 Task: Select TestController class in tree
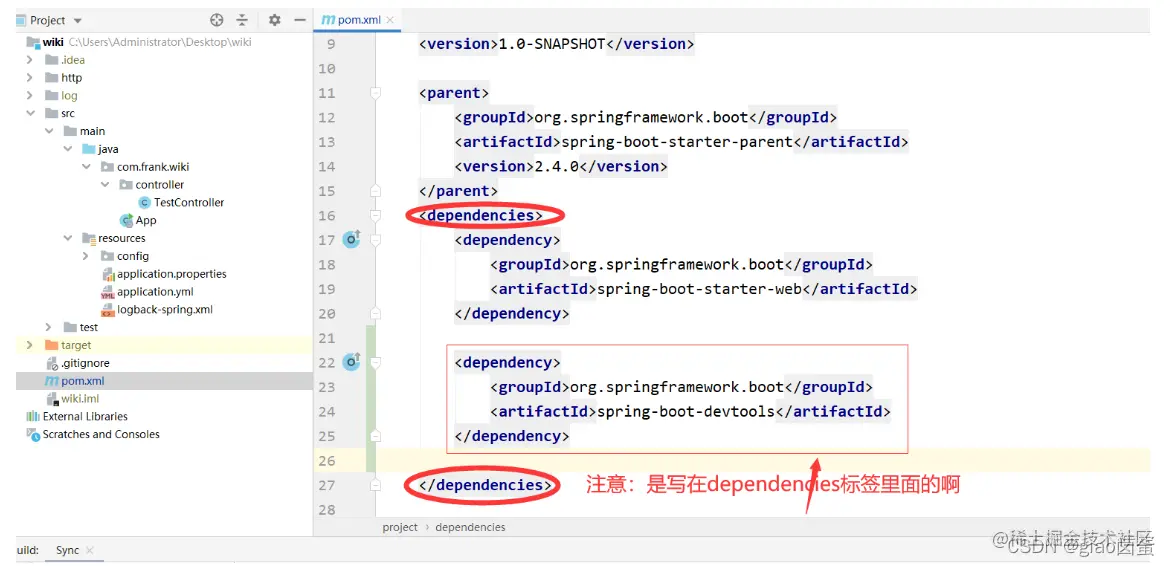point(189,202)
